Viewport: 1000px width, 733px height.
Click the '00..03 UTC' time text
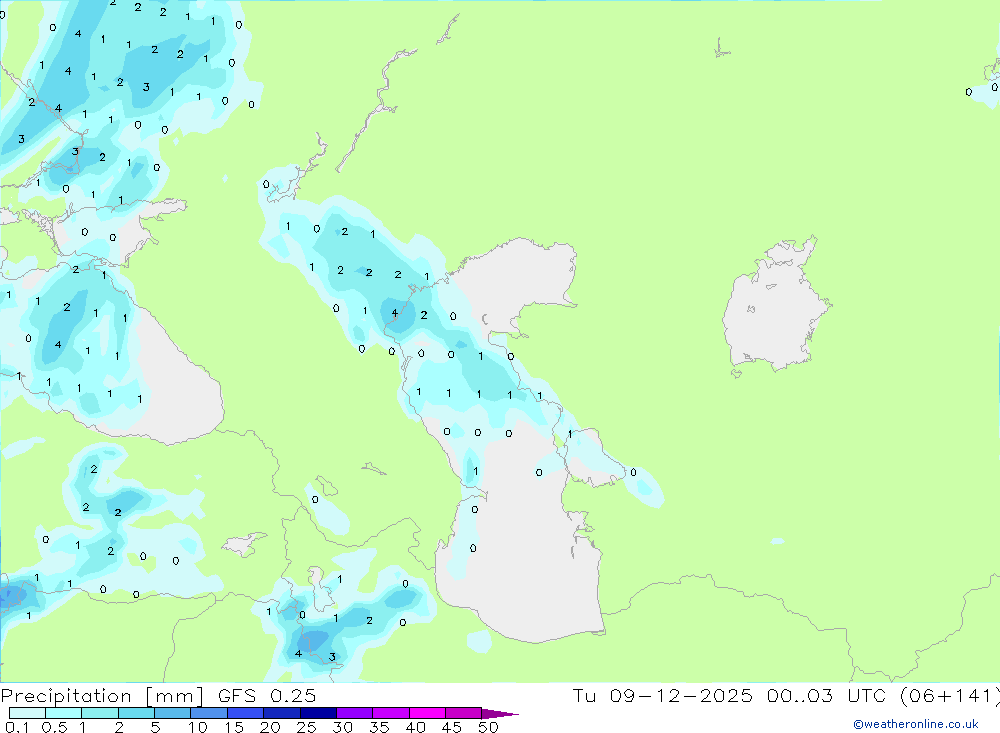(828, 695)
